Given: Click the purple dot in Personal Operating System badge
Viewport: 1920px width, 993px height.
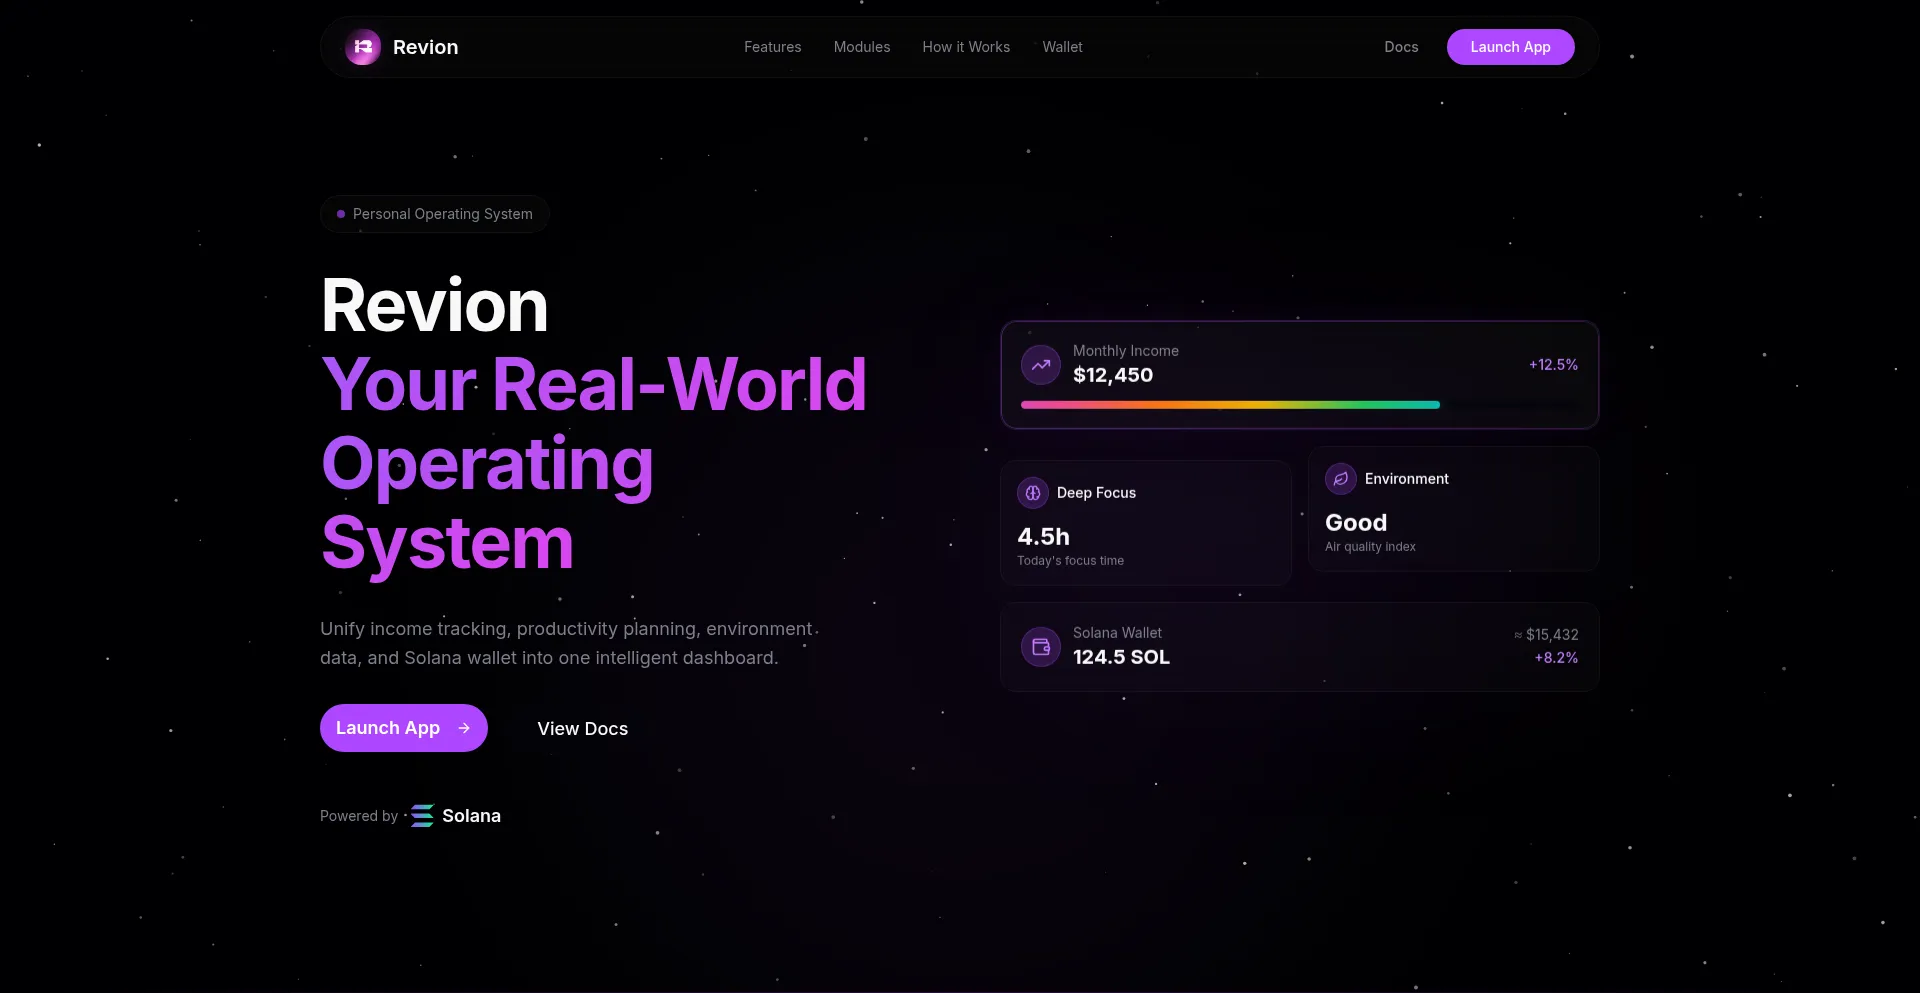Looking at the screenshot, I should click(341, 214).
